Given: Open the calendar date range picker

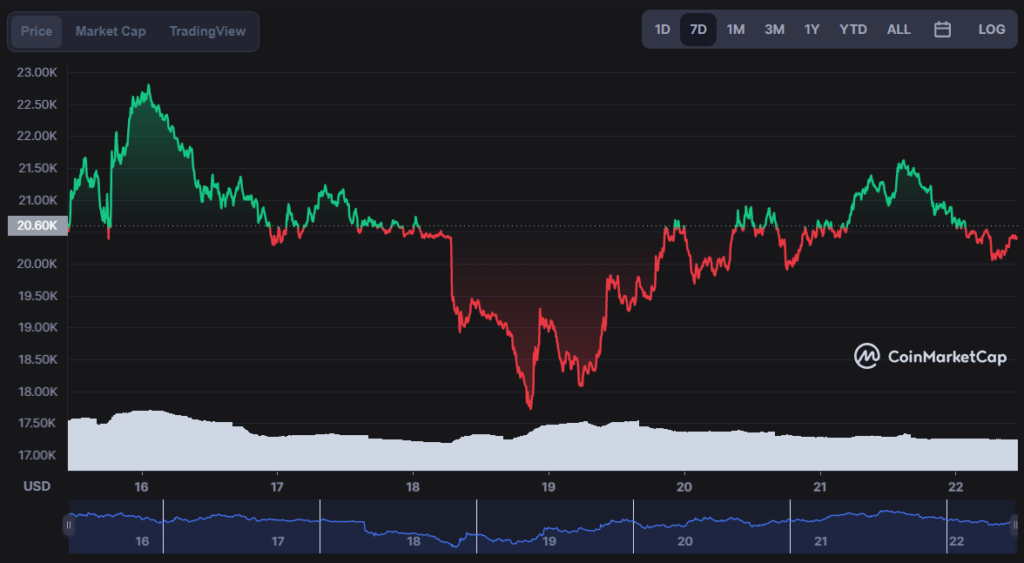Looking at the screenshot, I should [x=942, y=29].
